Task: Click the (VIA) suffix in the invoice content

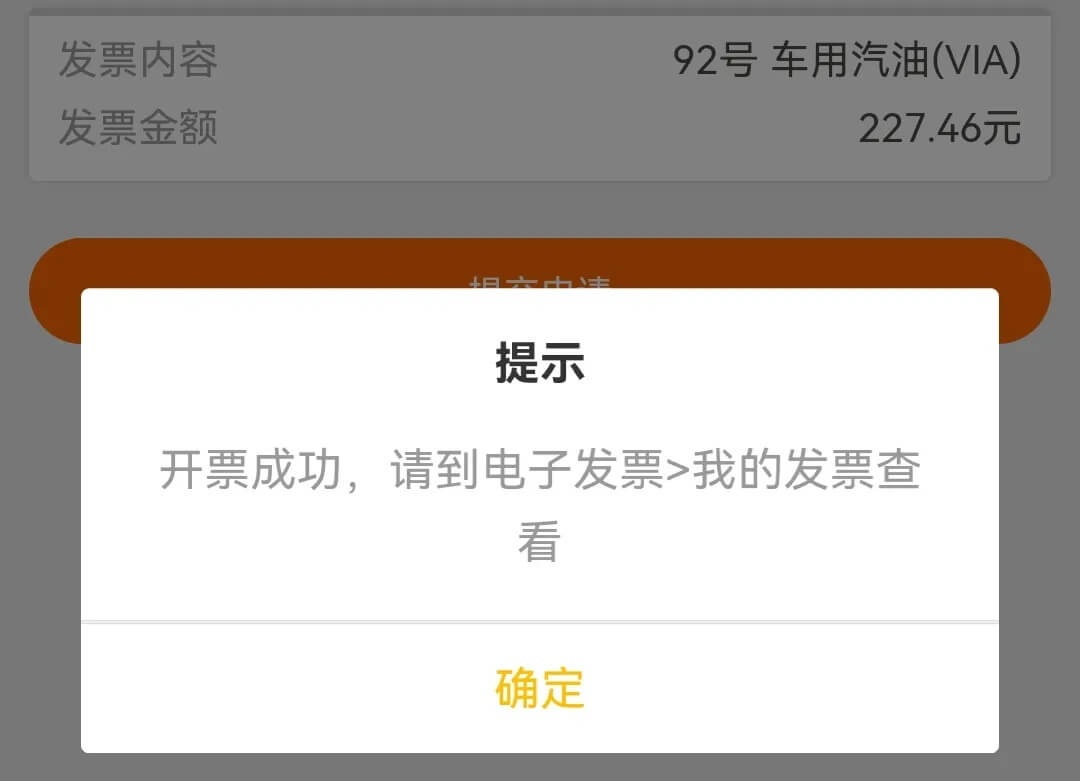Action: pyautogui.click(x=977, y=59)
